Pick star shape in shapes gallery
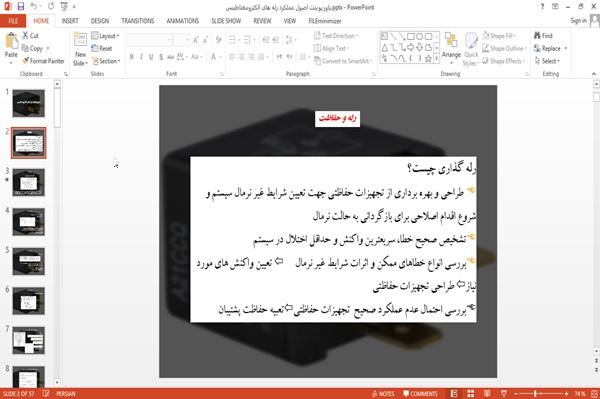This screenshot has height=399, width=600. point(428,59)
